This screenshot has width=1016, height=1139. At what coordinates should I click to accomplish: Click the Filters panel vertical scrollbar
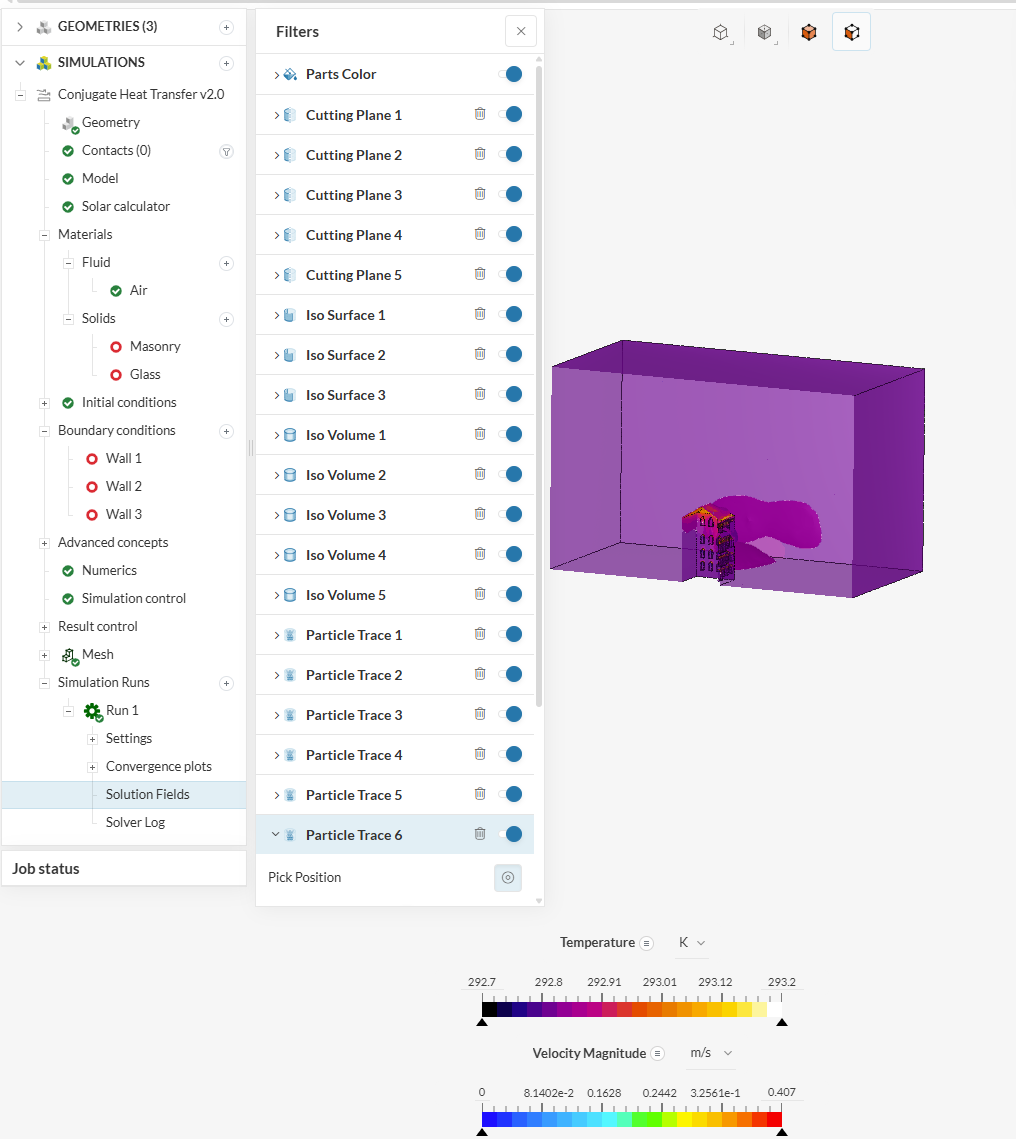pos(539,385)
